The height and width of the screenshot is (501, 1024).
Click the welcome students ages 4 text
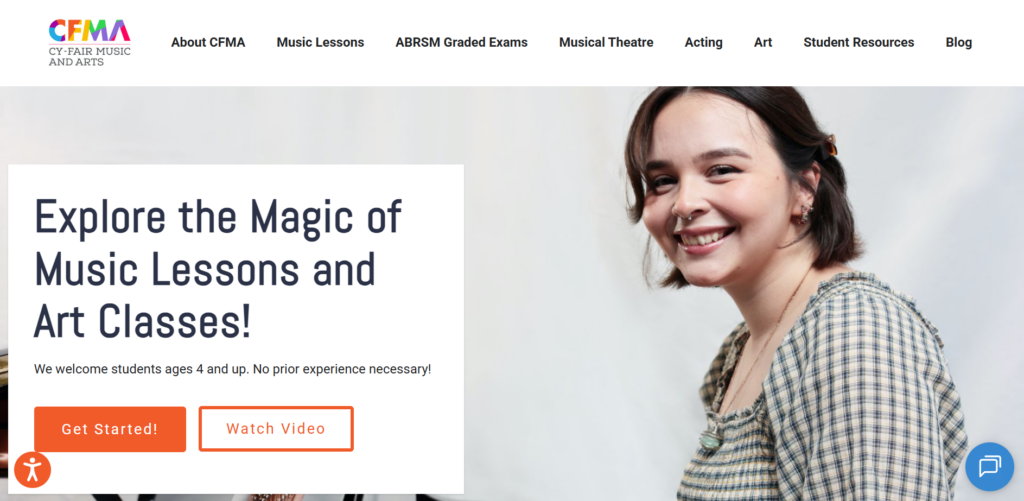click(232, 369)
